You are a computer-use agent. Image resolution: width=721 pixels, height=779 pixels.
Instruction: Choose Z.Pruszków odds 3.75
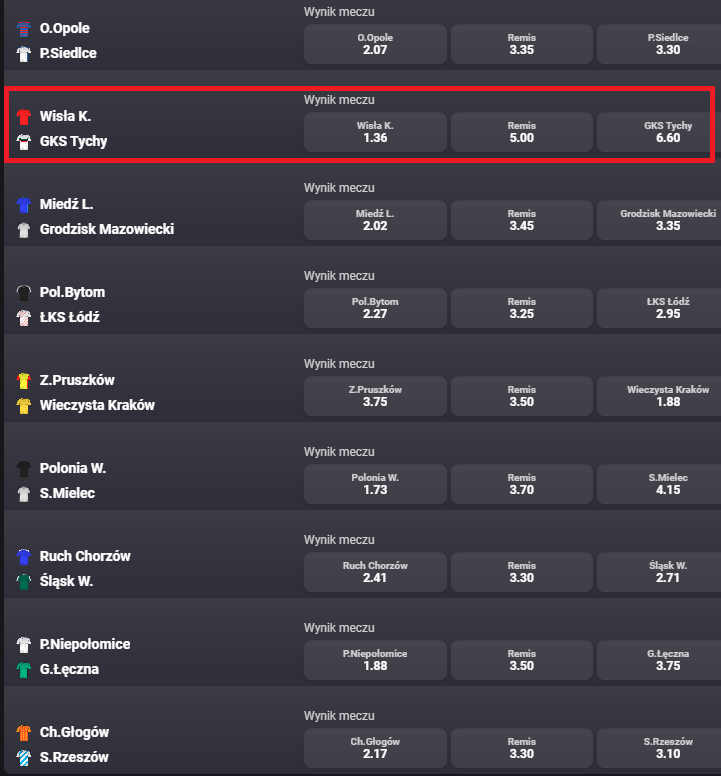[x=375, y=396]
